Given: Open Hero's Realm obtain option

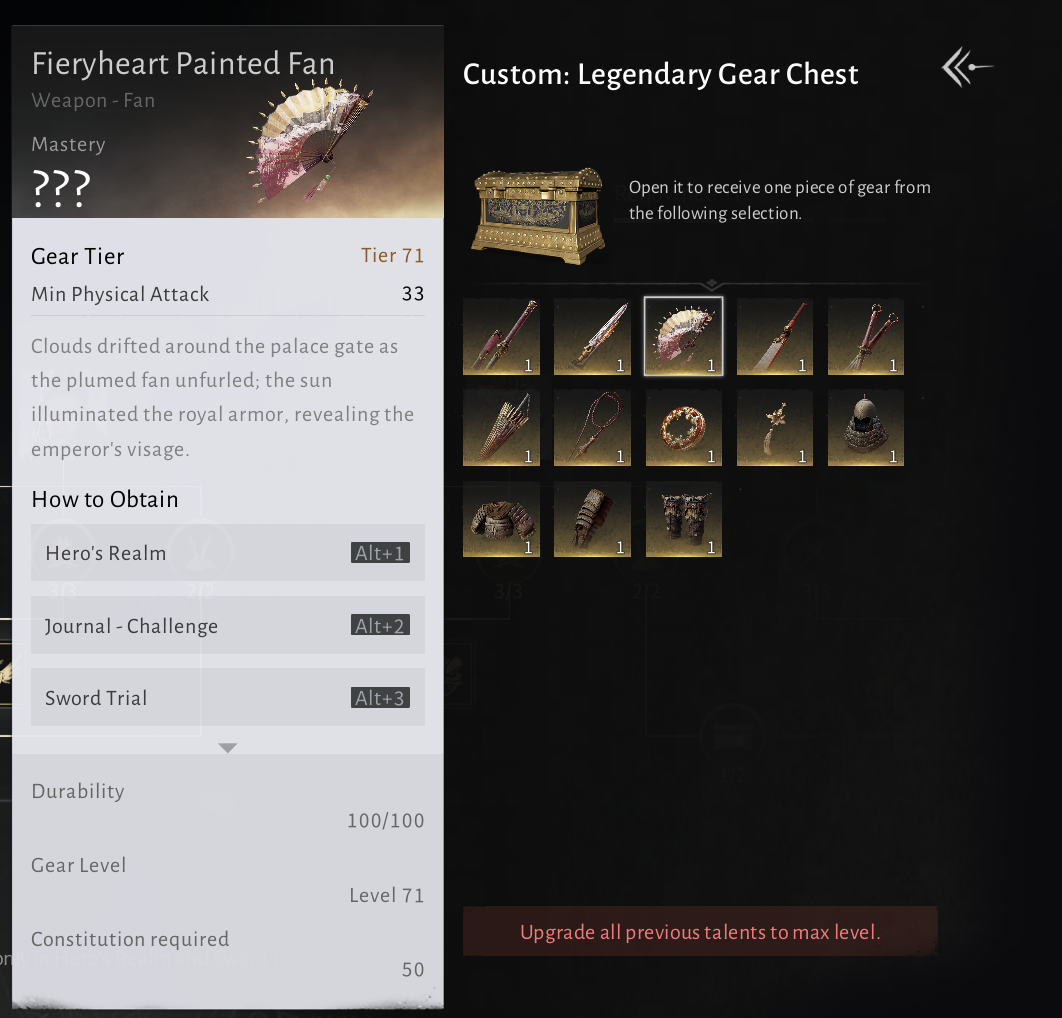Looking at the screenshot, I should click(228, 553).
